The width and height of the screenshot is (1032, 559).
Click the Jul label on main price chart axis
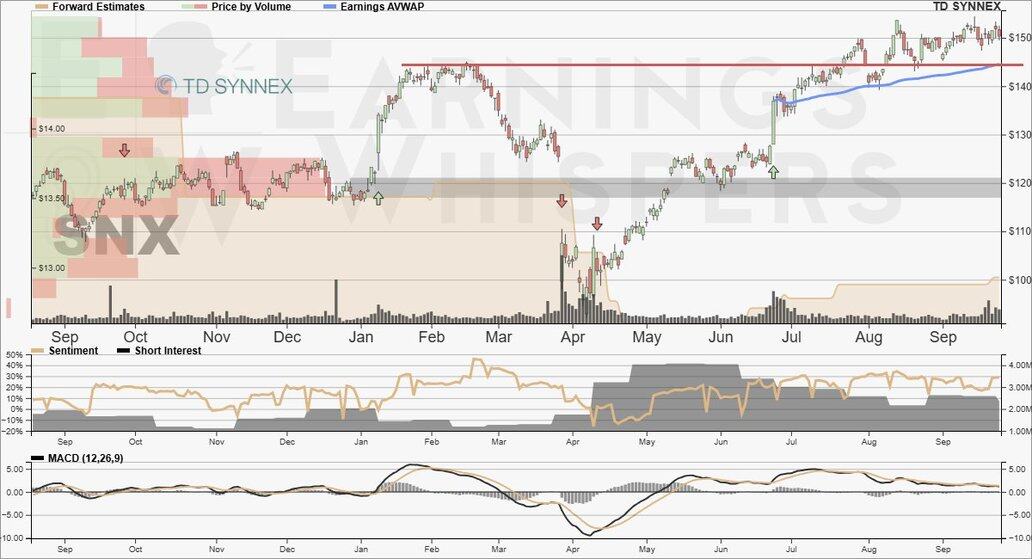click(791, 337)
